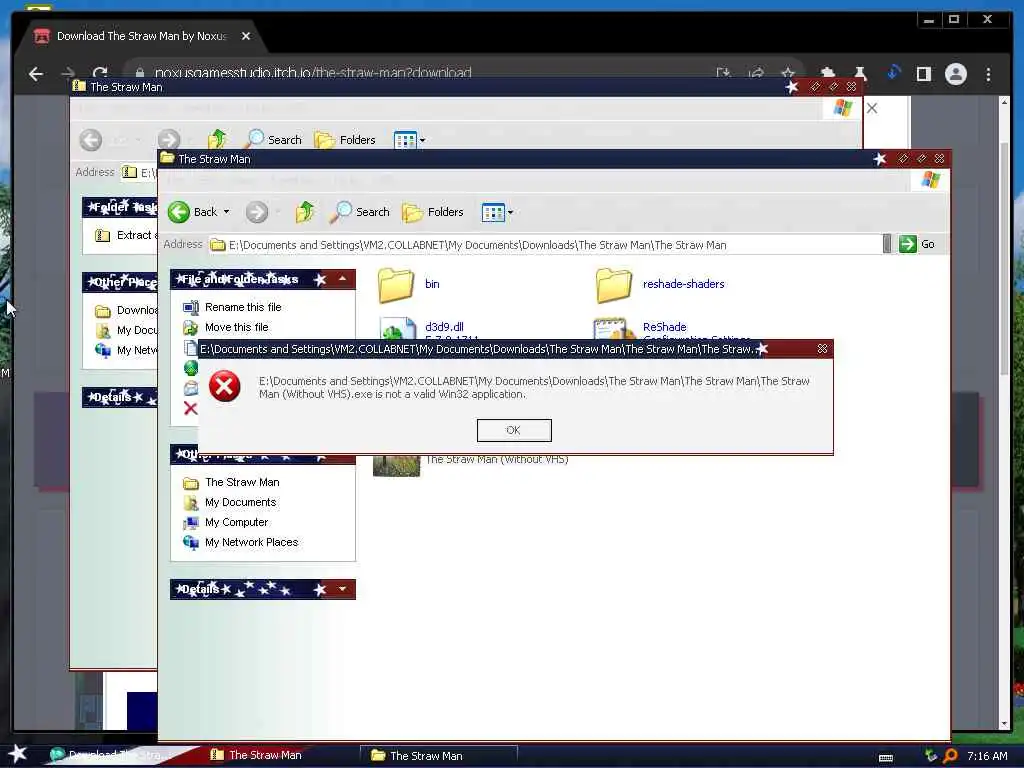
Task: Reload the page in Chrome
Action: tap(100, 74)
